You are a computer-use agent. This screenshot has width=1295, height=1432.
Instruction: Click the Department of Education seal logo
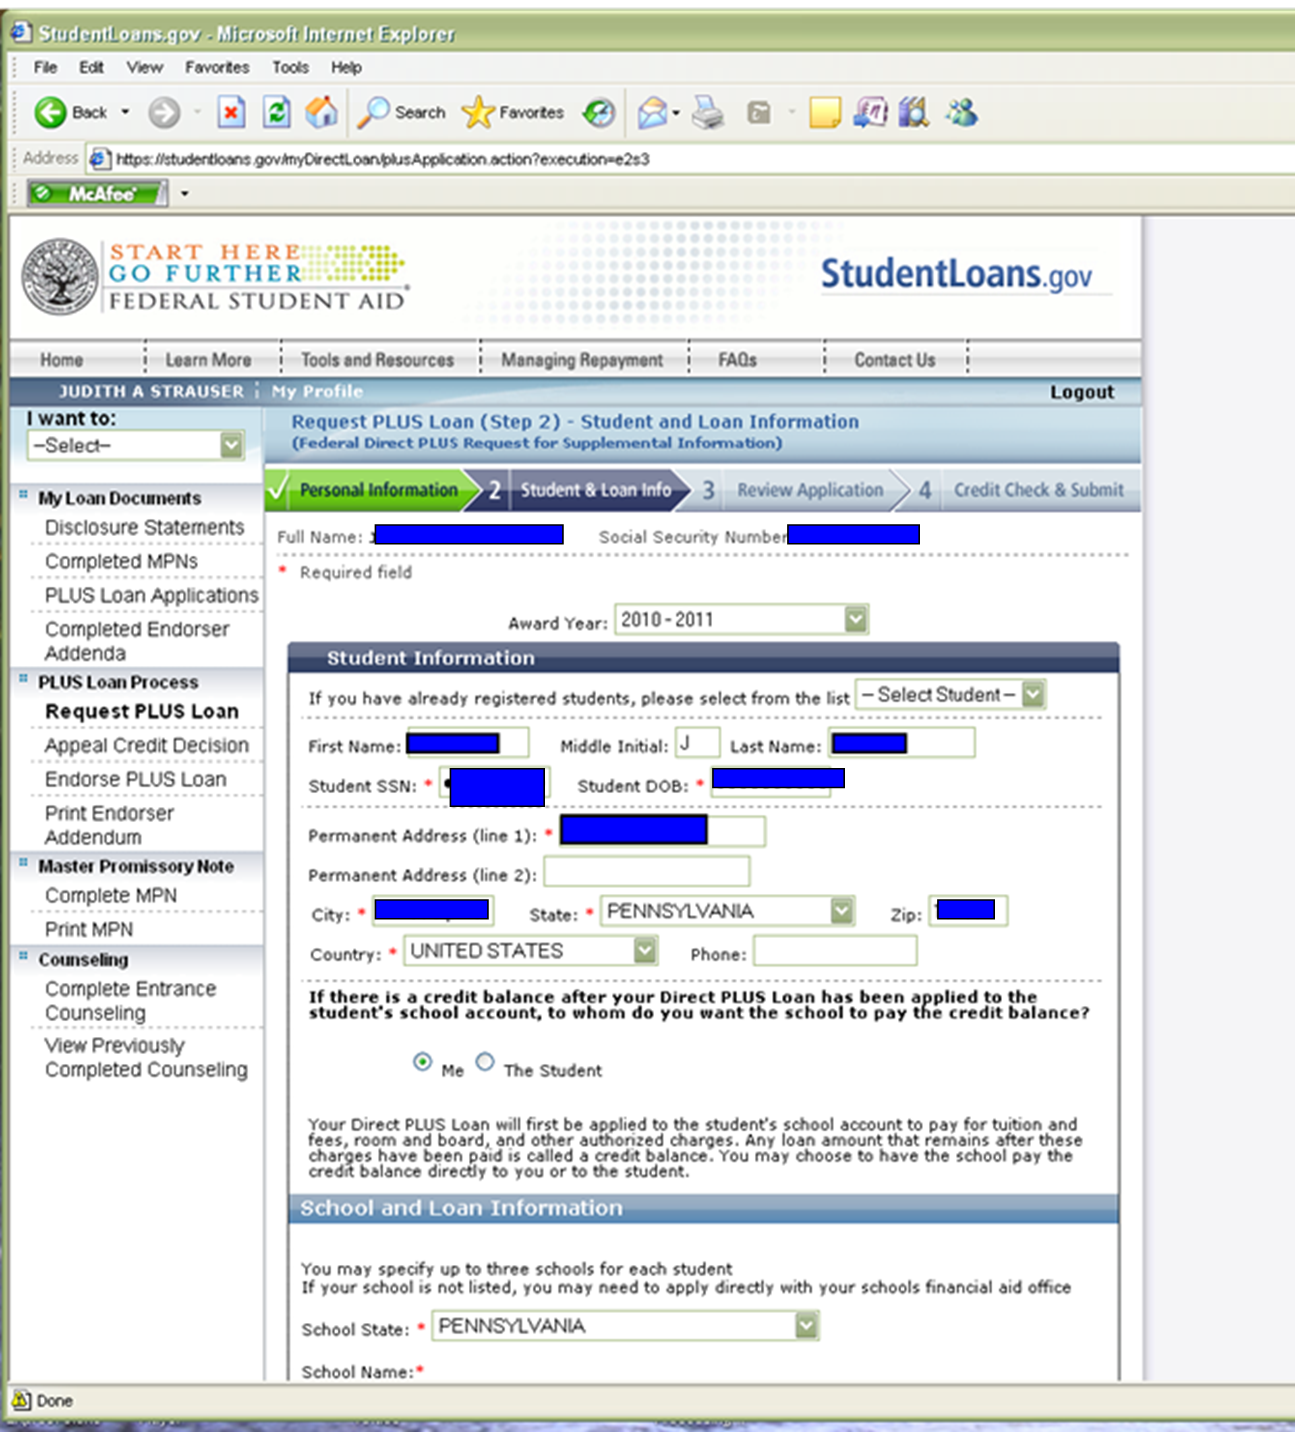click(x=61, y=276)
